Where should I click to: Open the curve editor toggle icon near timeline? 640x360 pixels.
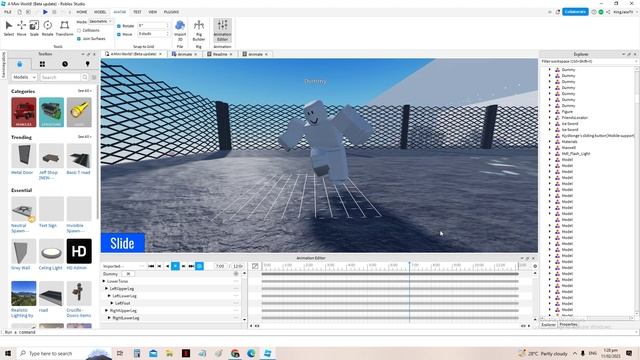[255, 266]
